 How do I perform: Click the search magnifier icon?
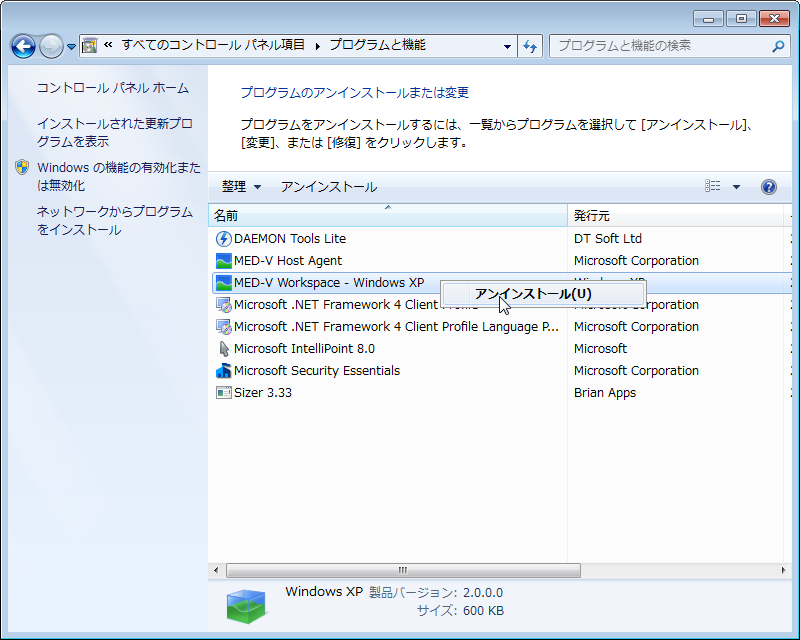[778, 46]
